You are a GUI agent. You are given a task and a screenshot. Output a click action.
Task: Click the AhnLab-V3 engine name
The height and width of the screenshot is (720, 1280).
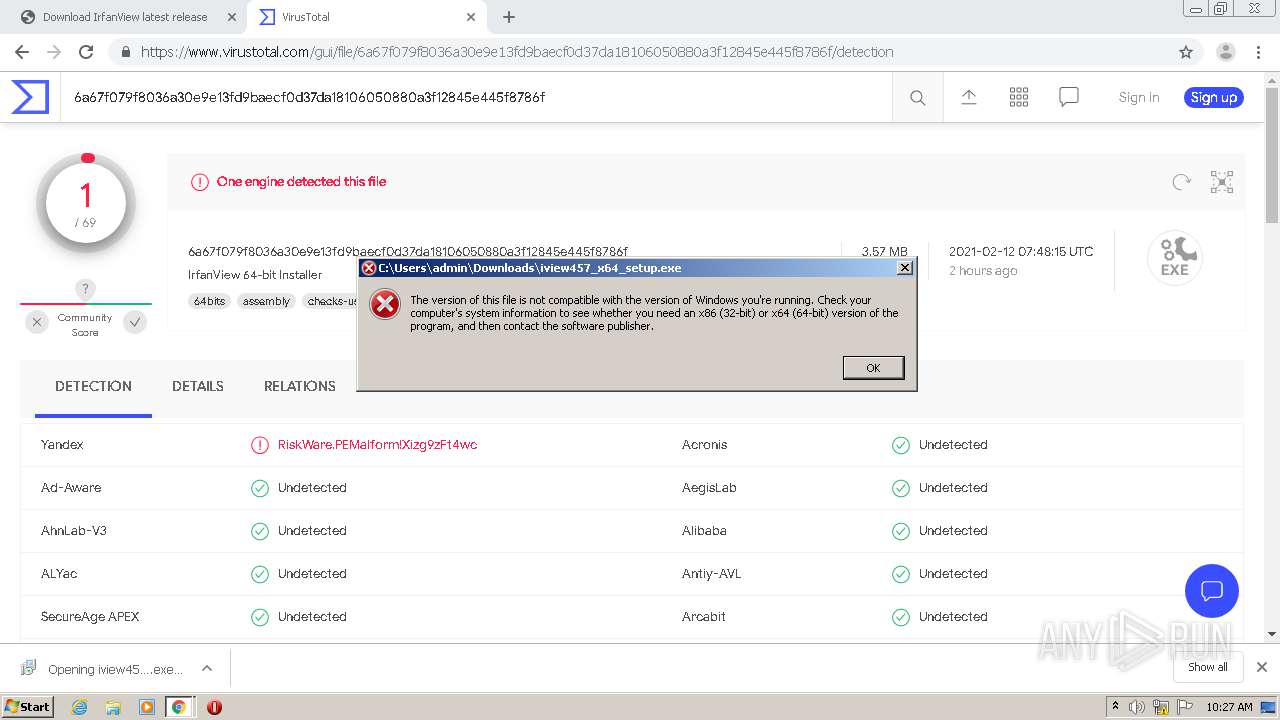[x=74, y=531]
